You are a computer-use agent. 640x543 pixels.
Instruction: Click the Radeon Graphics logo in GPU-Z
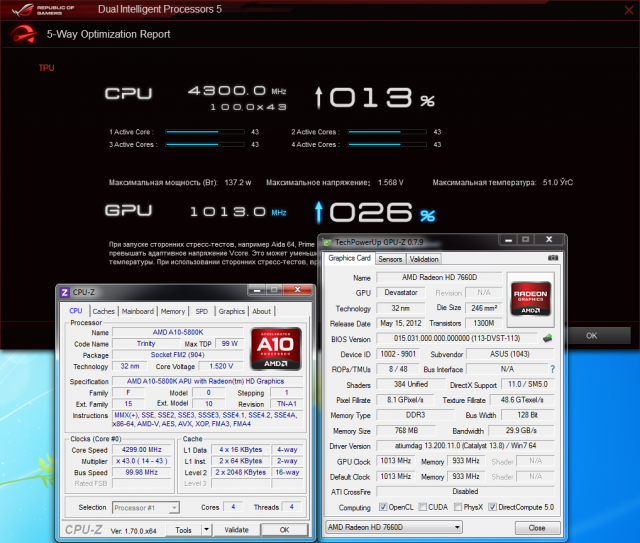point(531,300)
